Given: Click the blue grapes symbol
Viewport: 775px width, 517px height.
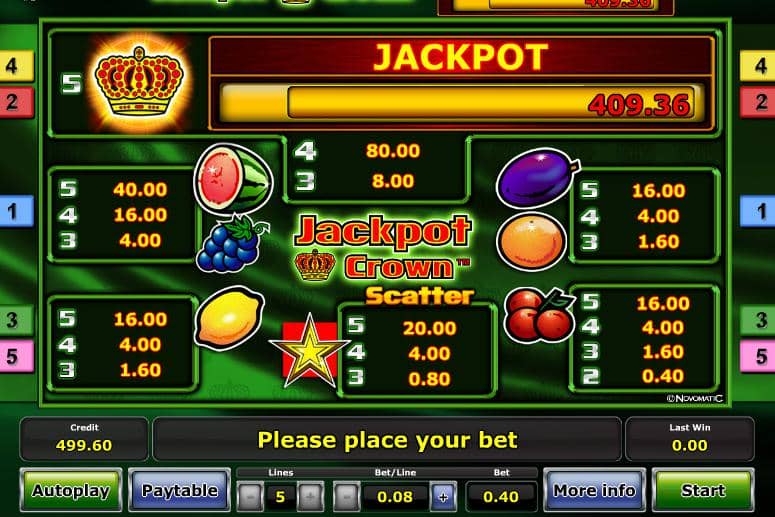Looking at the screenshot, I should [x=230, y=244].
